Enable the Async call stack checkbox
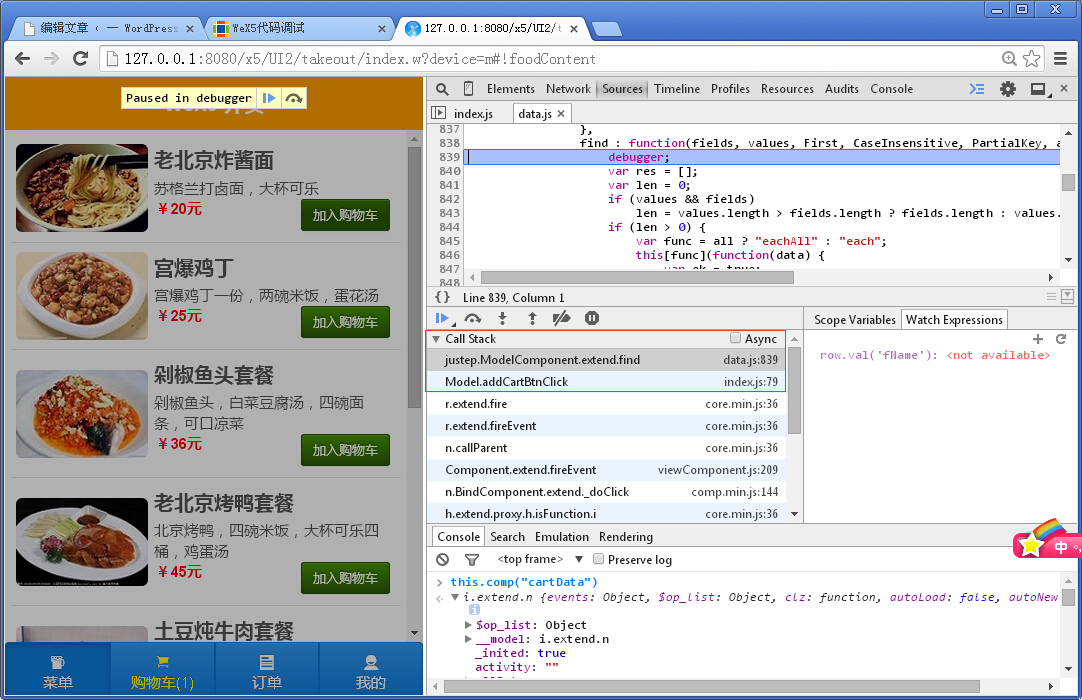 (x=735, y=338)
